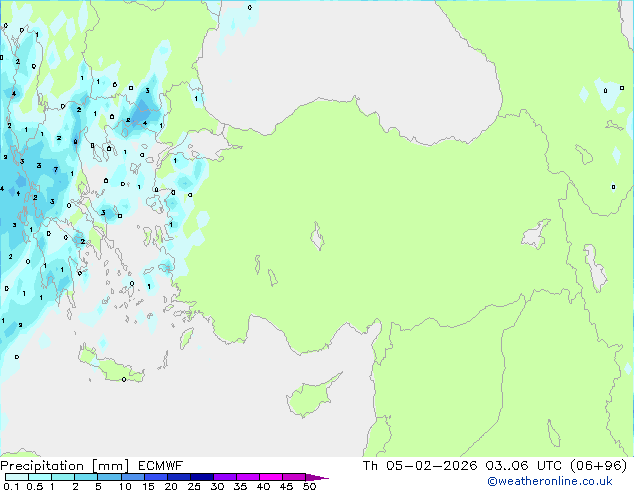The image size is (634, 490).
Task: Click Lake Van in eastern Turkey
Action: coord(536,236)
